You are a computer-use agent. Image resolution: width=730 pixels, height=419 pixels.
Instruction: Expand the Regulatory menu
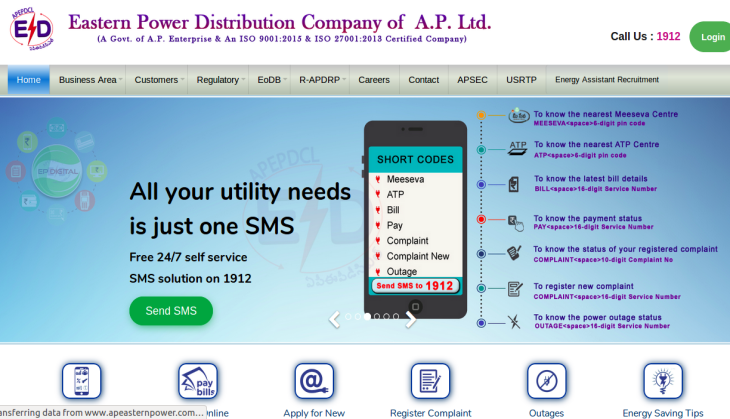point(218,80)
